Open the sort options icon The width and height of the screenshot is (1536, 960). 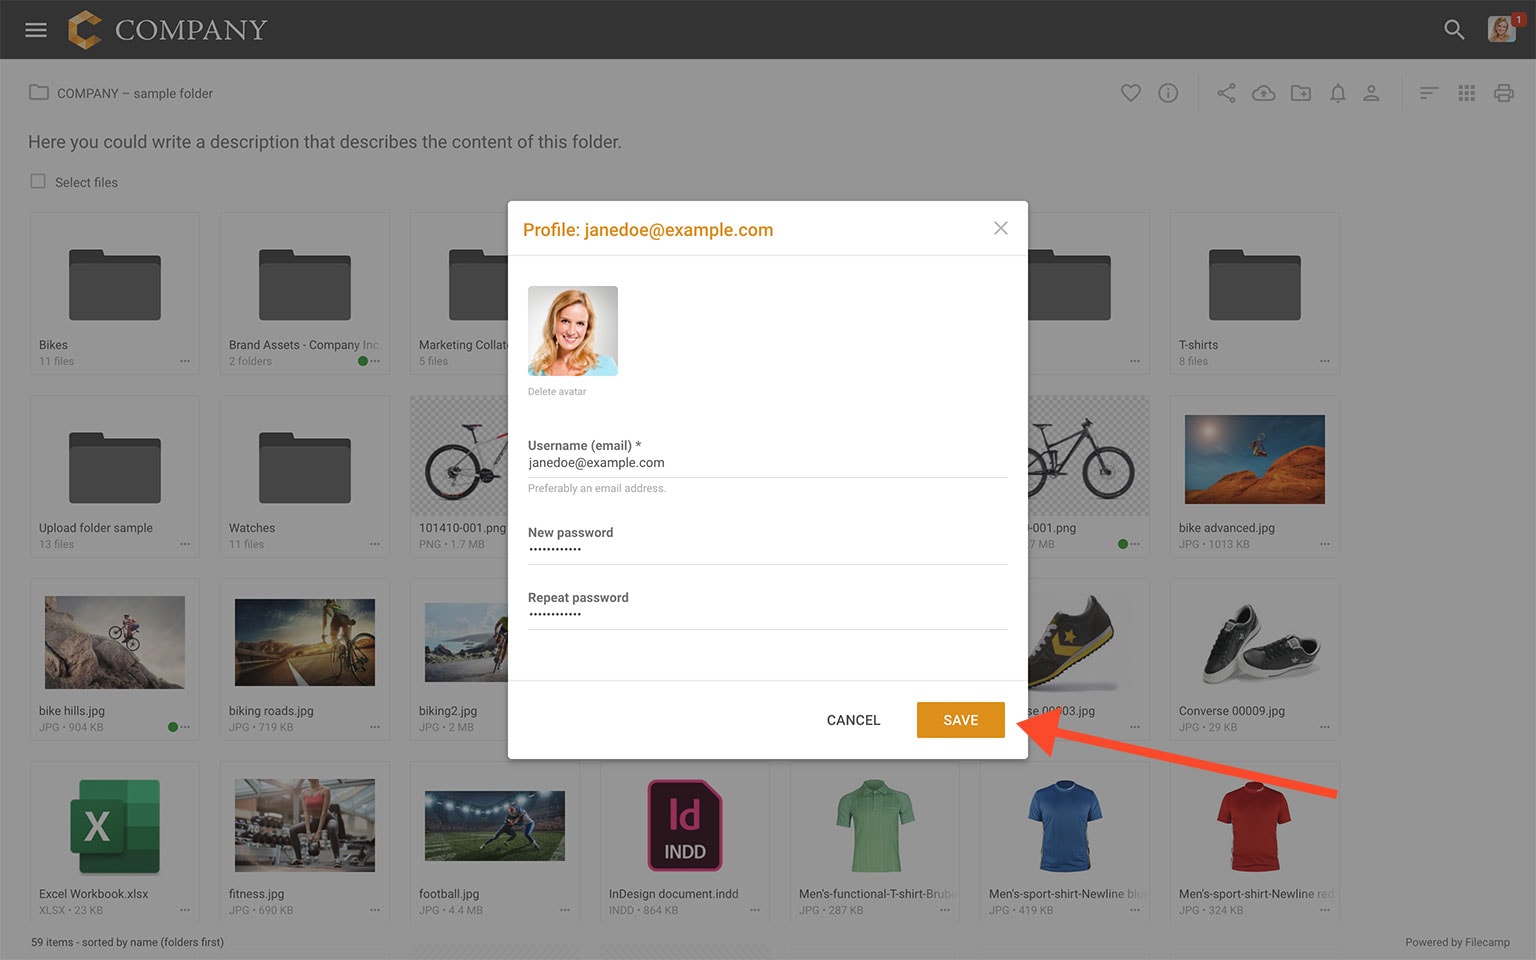1429,93
